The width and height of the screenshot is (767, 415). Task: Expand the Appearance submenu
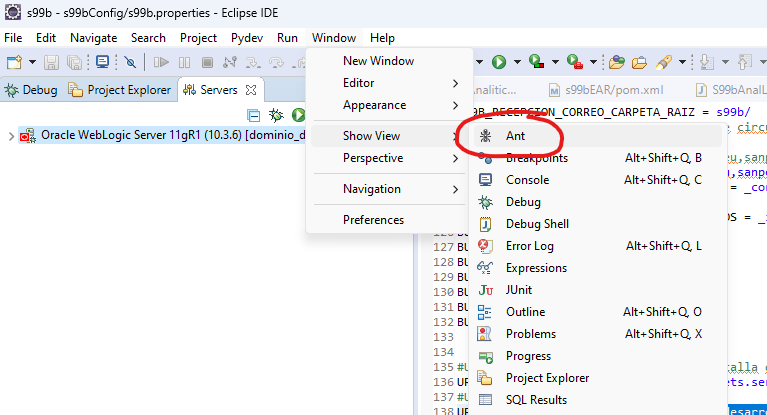tap(389, 105)
